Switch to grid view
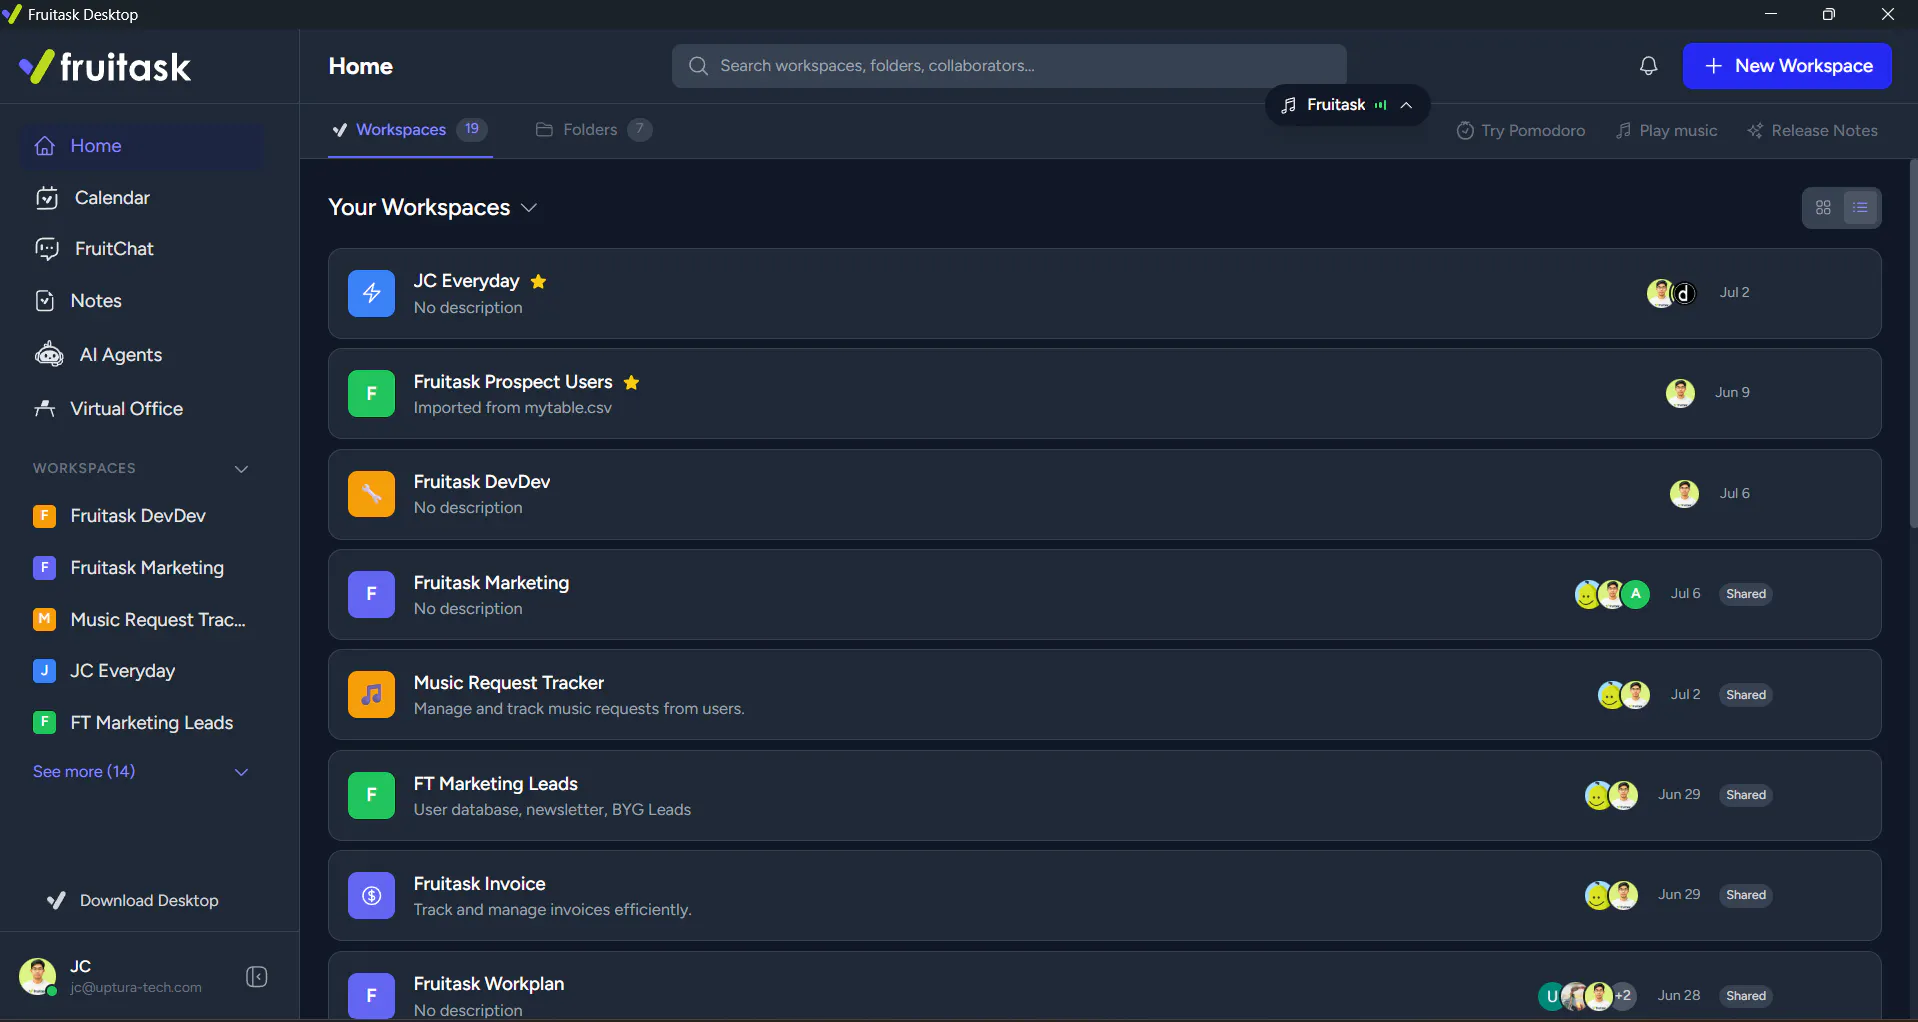The image size is (1918, 1022). click(x=1823, y=208)
